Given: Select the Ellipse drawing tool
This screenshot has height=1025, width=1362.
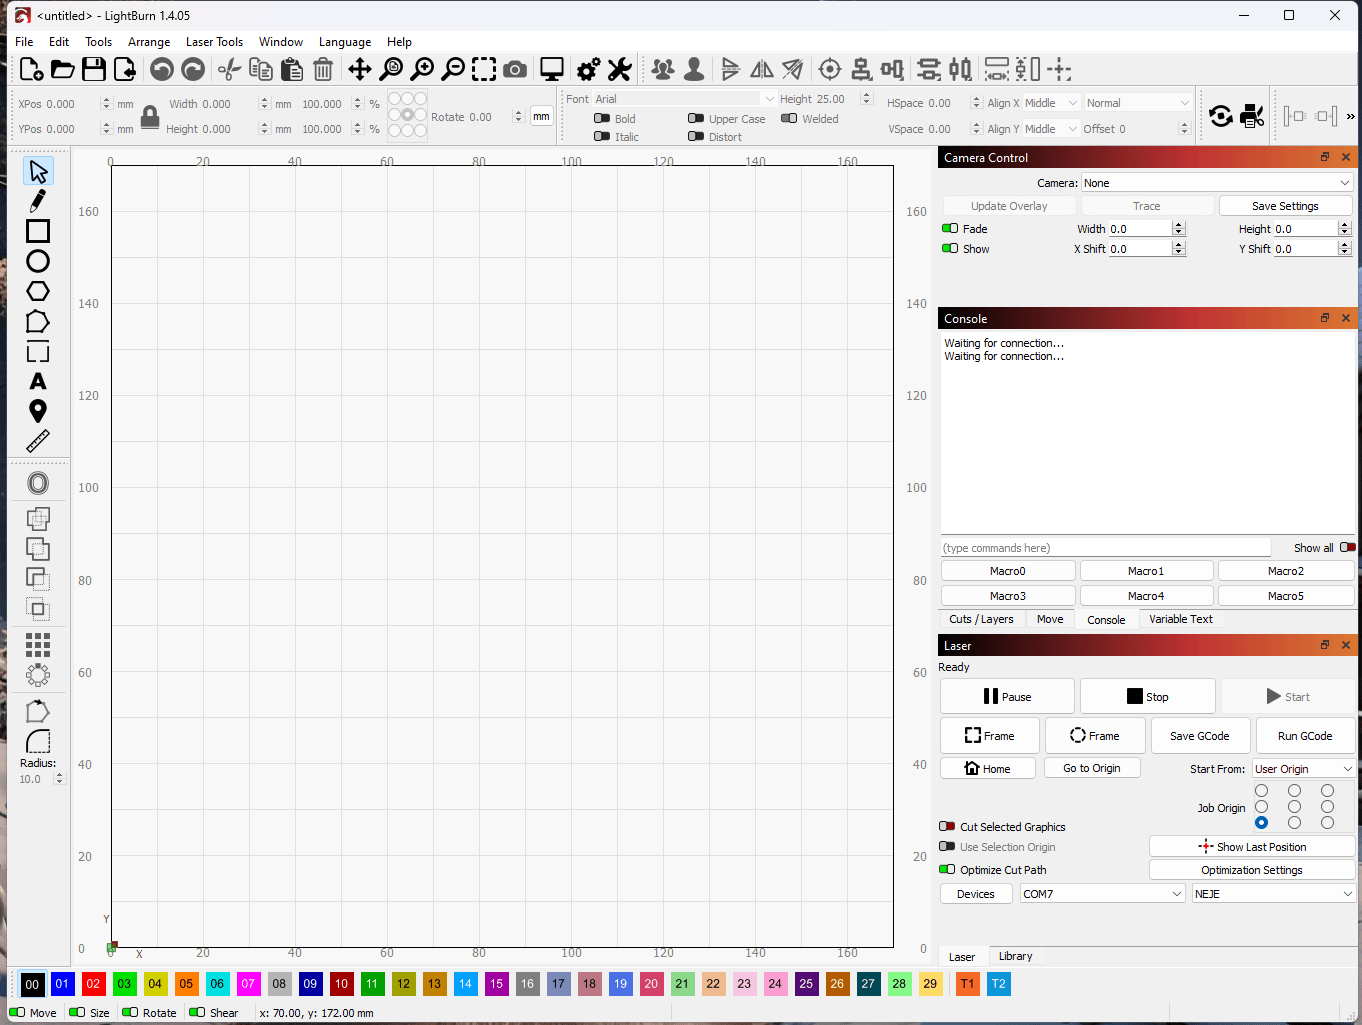Looking at the screenshot, I should (x=38, y=261).
